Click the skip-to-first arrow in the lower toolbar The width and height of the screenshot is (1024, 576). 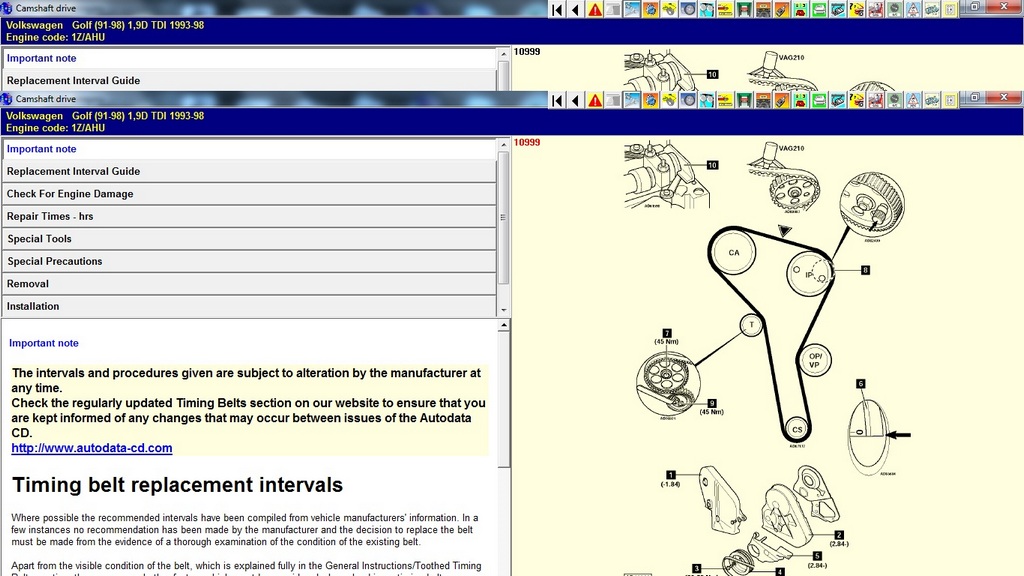(558, 100)
